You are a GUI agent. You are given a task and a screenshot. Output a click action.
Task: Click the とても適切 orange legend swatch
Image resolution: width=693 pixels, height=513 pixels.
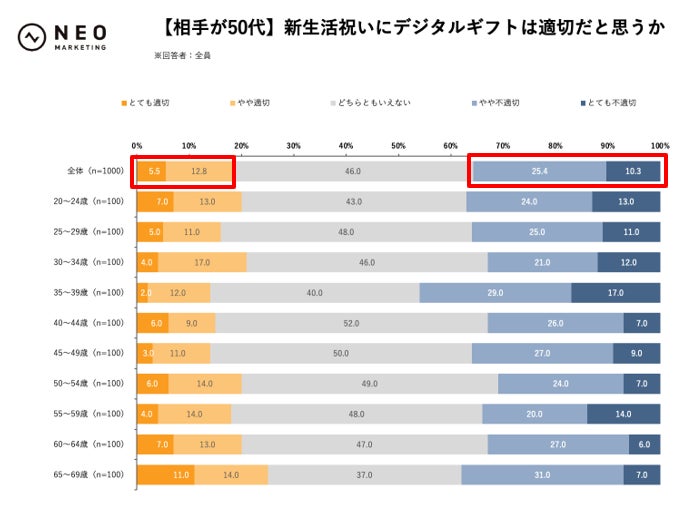point(124,103)
